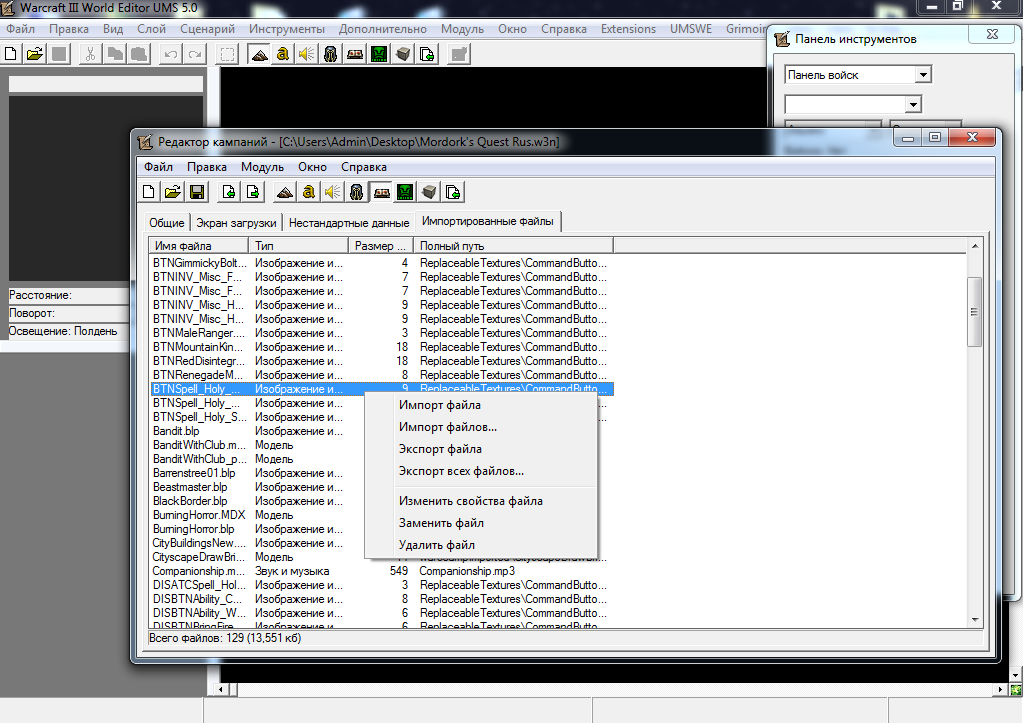Open Terrain Editor from main World Editor toolbar

(x=259, y=54)
